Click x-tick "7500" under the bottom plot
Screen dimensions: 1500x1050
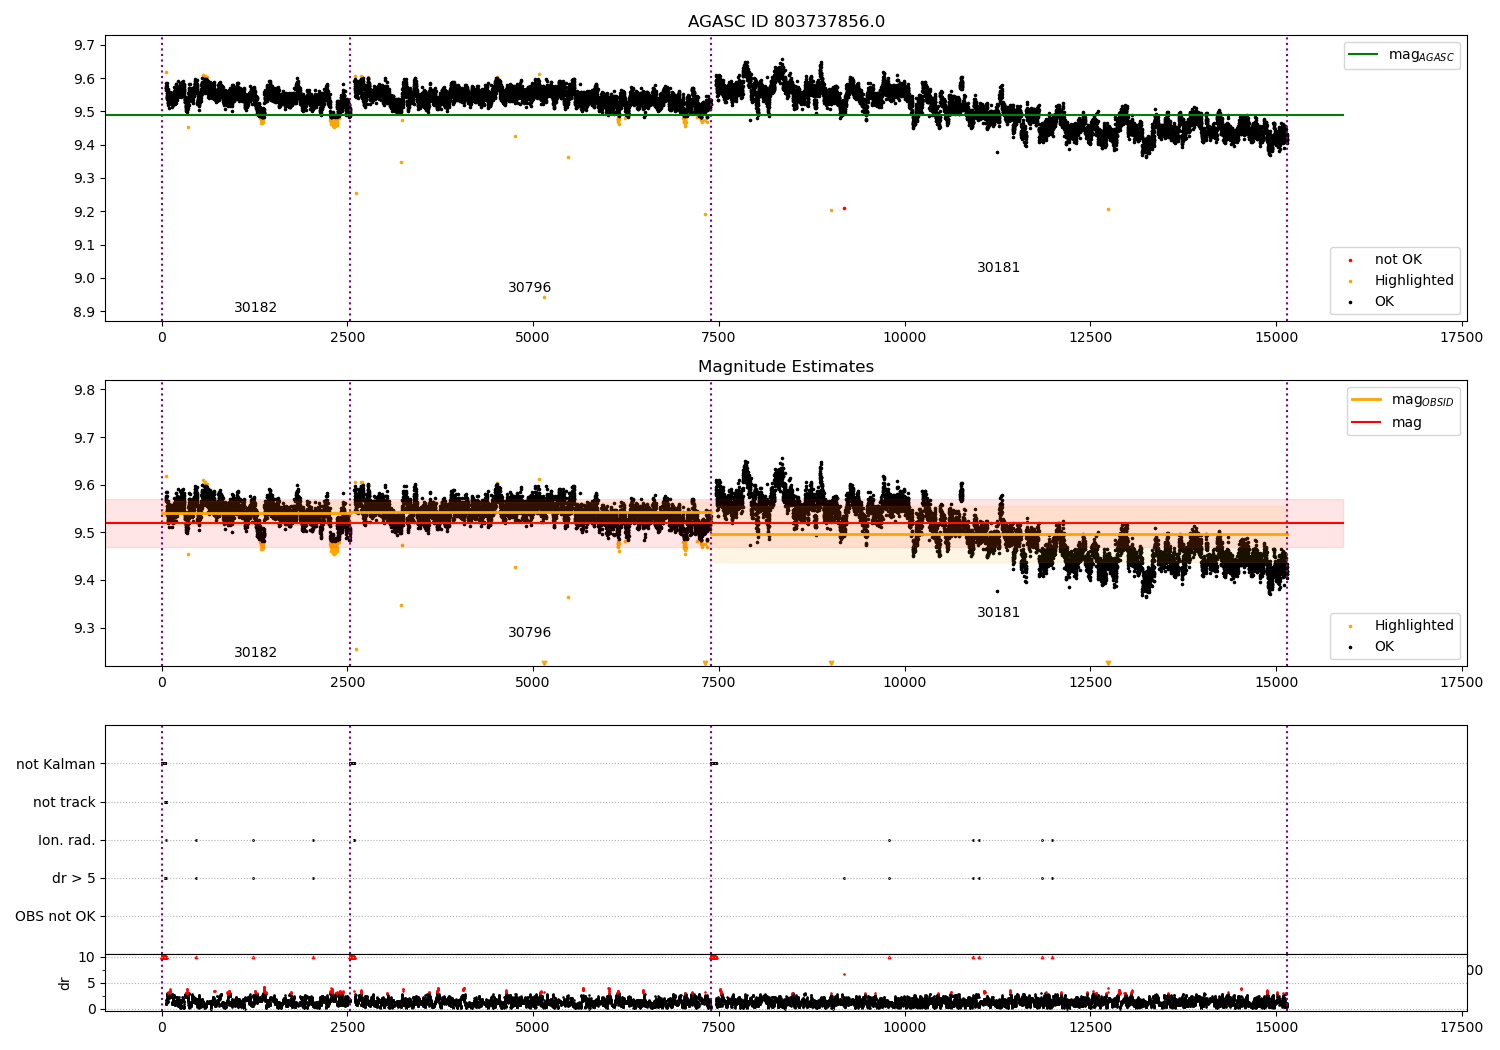click(719, 1028)
